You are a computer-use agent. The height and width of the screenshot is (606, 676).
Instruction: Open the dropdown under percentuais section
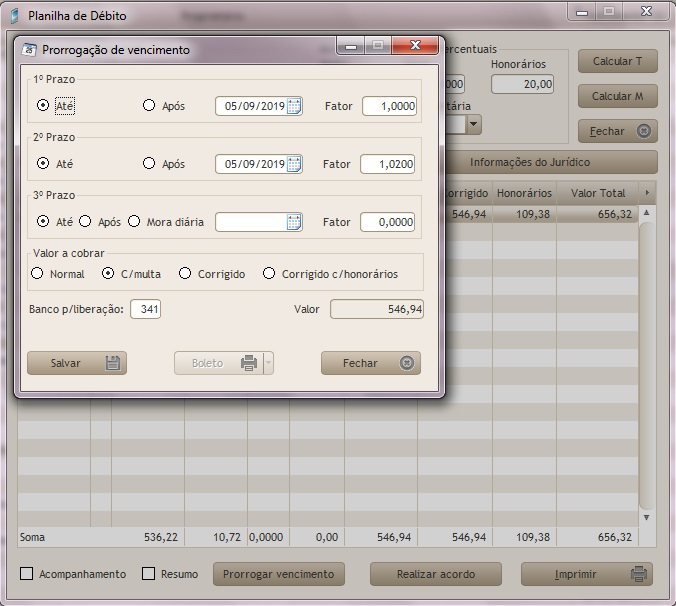(473, 124)
